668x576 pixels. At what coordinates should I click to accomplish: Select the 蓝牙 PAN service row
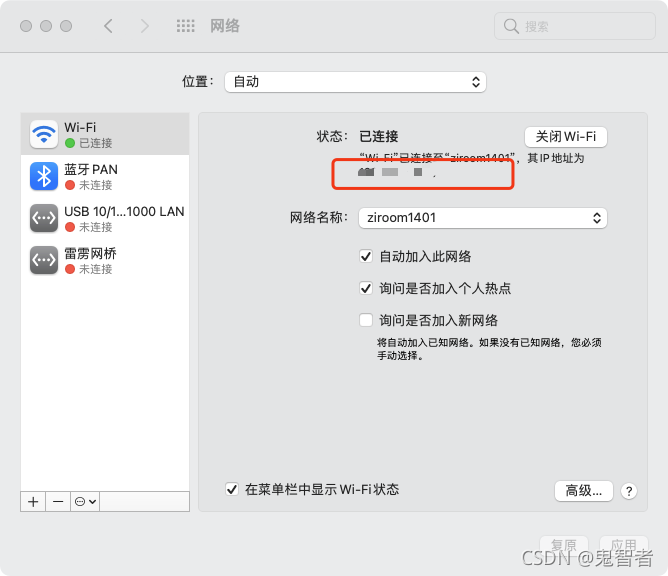pos(105,176)
